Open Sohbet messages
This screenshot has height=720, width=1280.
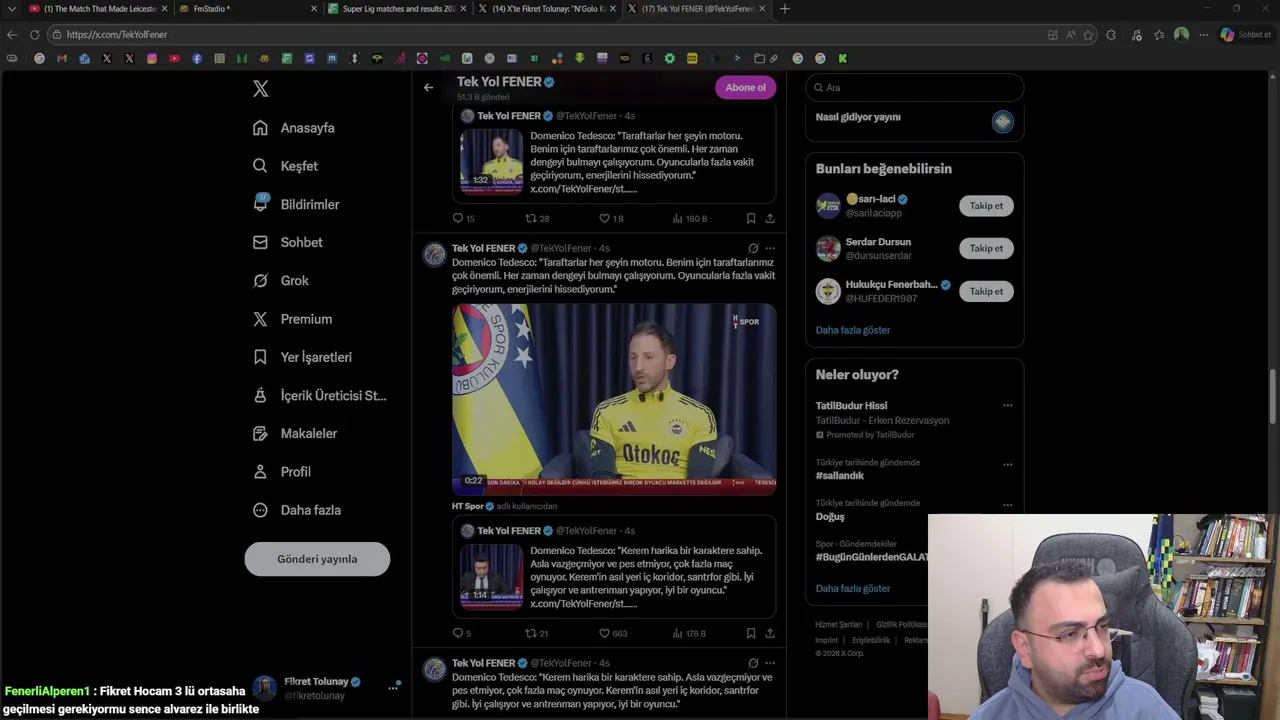pos(287,242)
